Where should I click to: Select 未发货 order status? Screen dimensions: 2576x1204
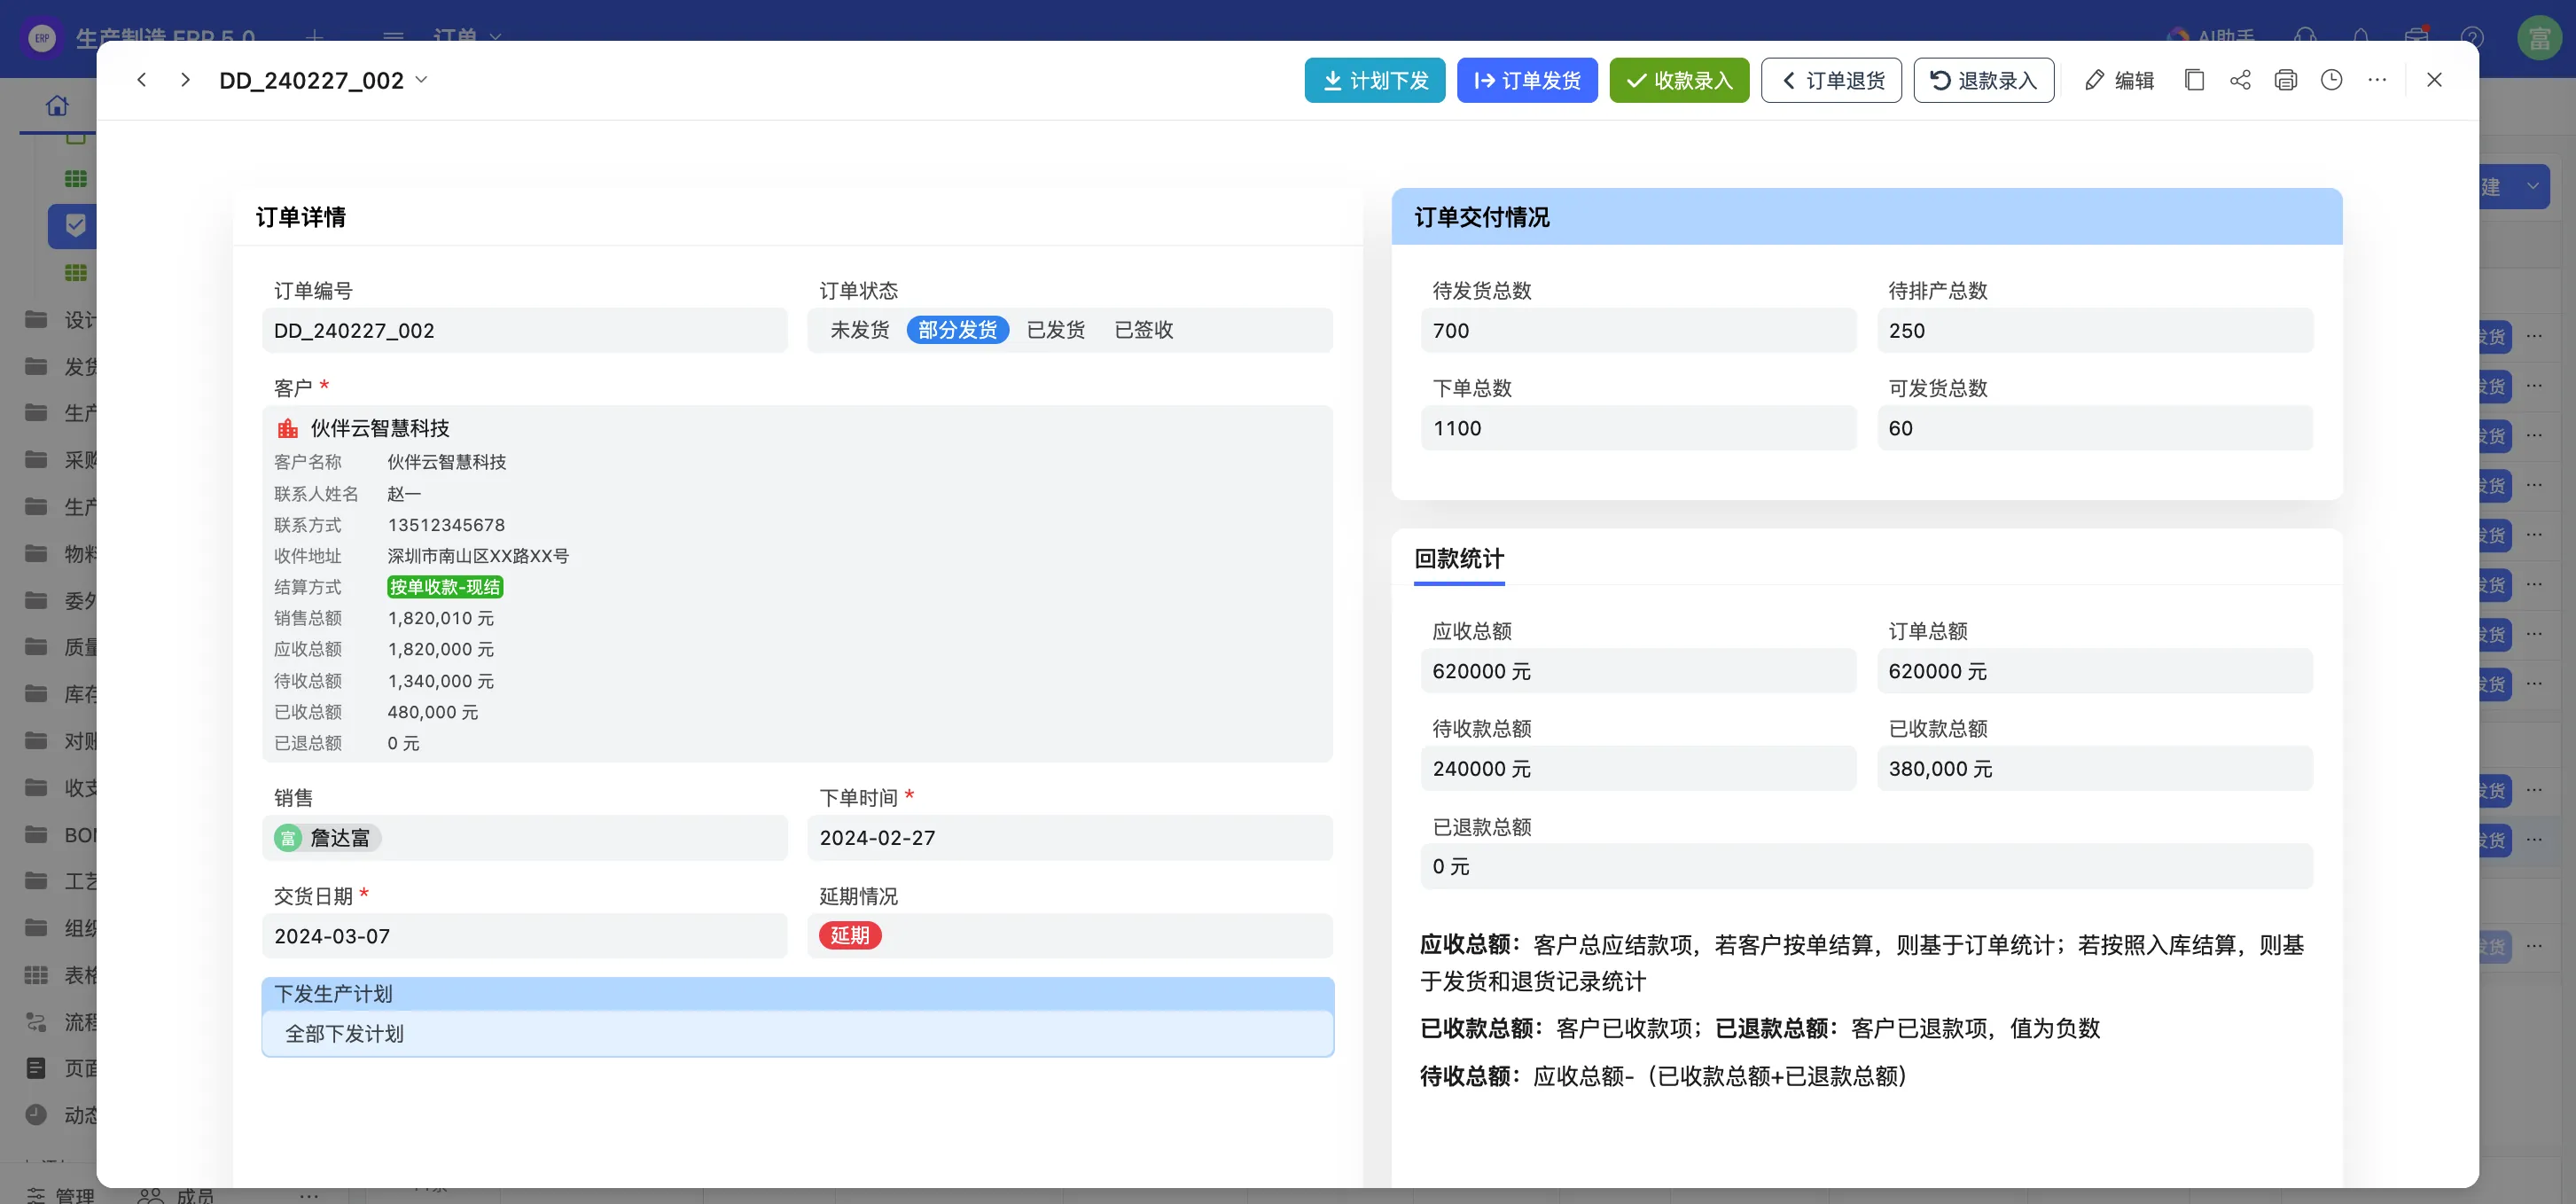859,330
